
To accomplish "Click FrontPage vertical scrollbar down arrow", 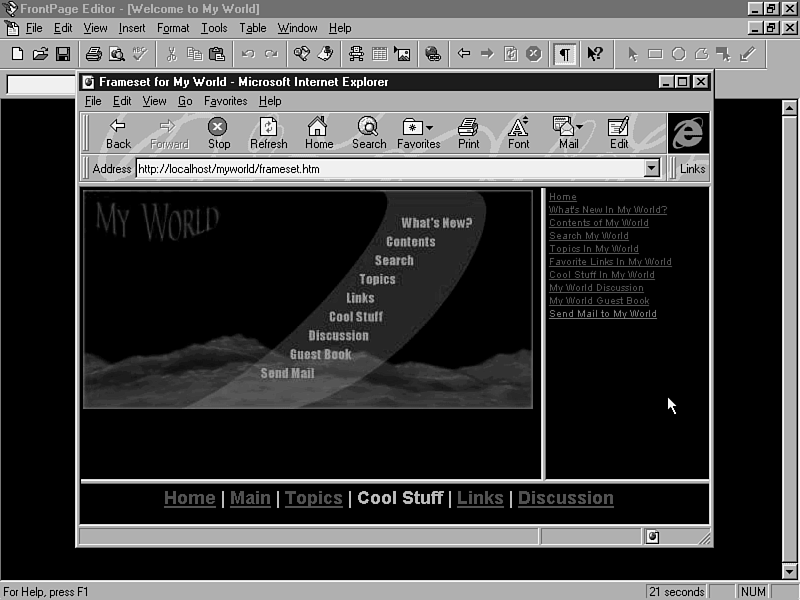I will tap(790, 571).
